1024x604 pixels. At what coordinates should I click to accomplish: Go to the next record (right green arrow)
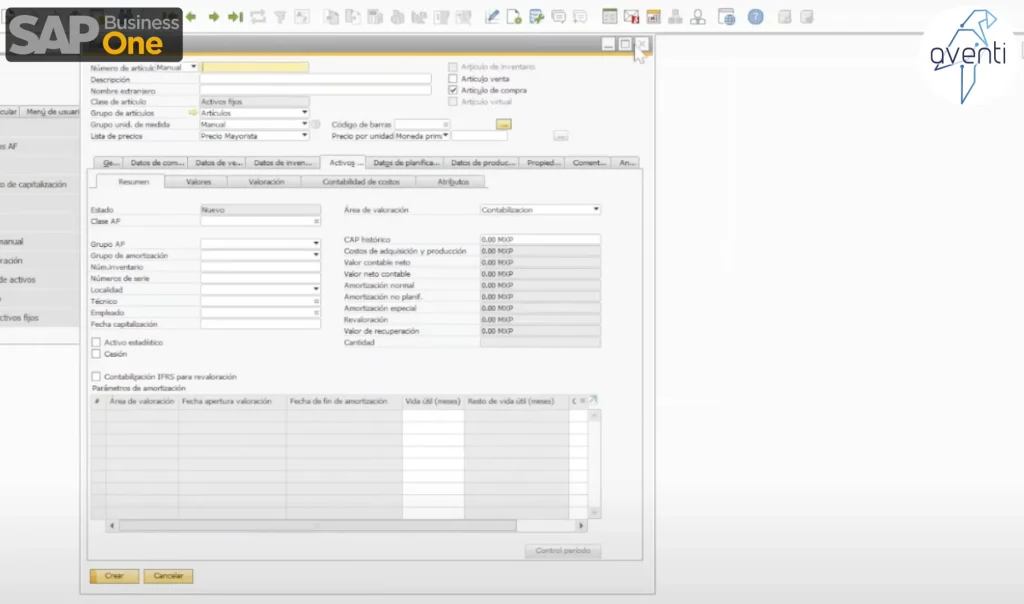[x=214, y=16]
